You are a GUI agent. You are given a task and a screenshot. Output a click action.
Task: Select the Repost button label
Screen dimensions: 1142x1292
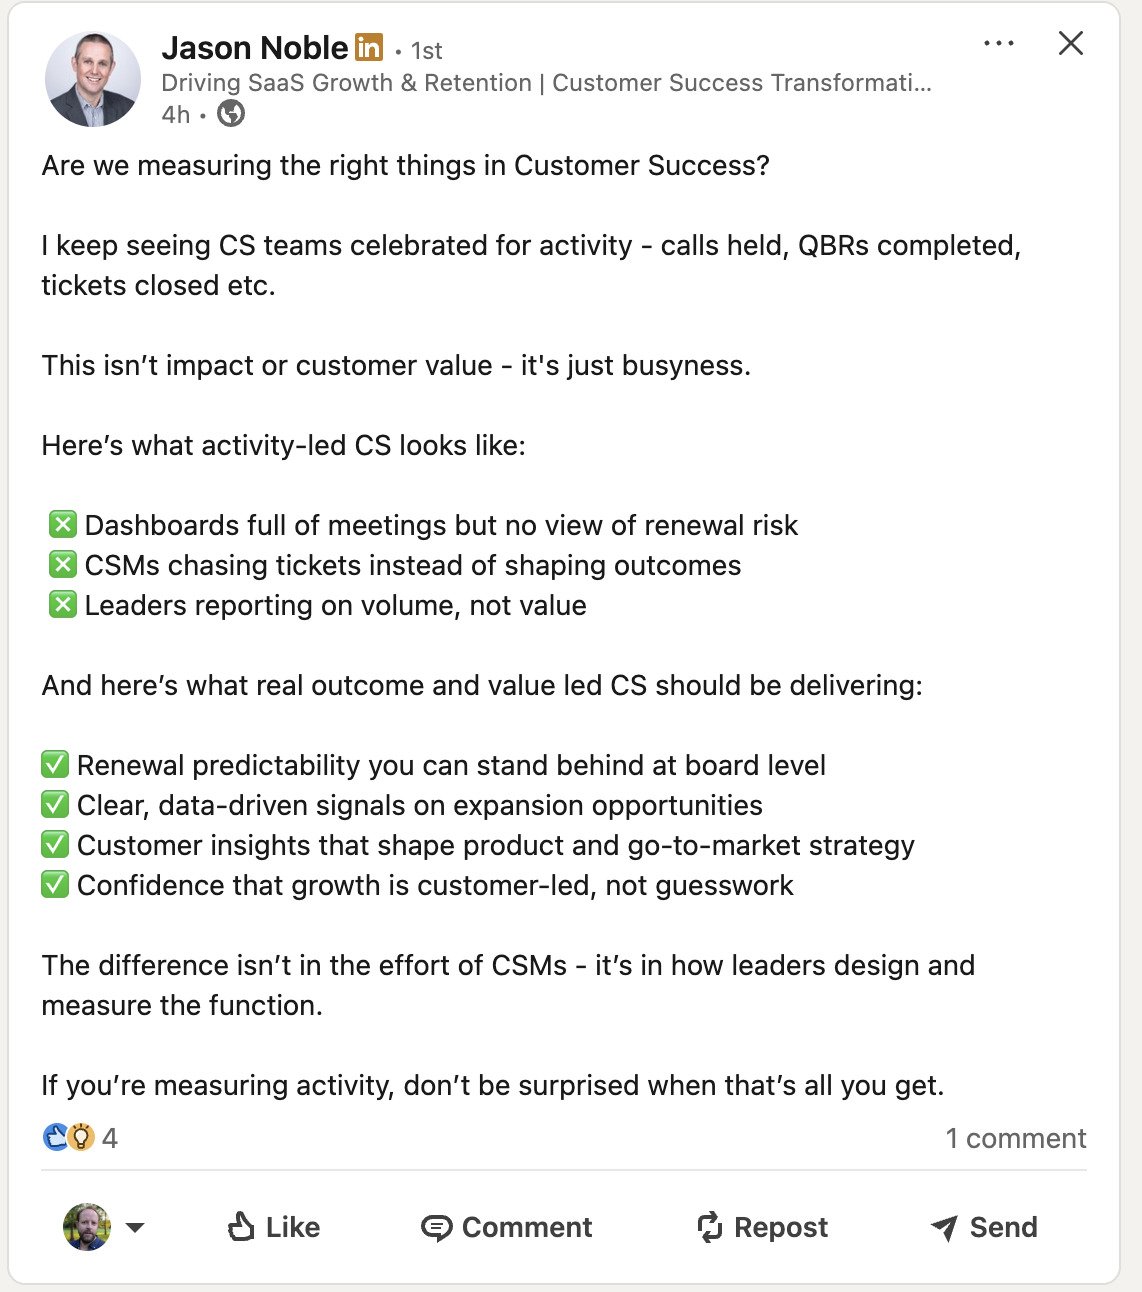(781, 1227)
